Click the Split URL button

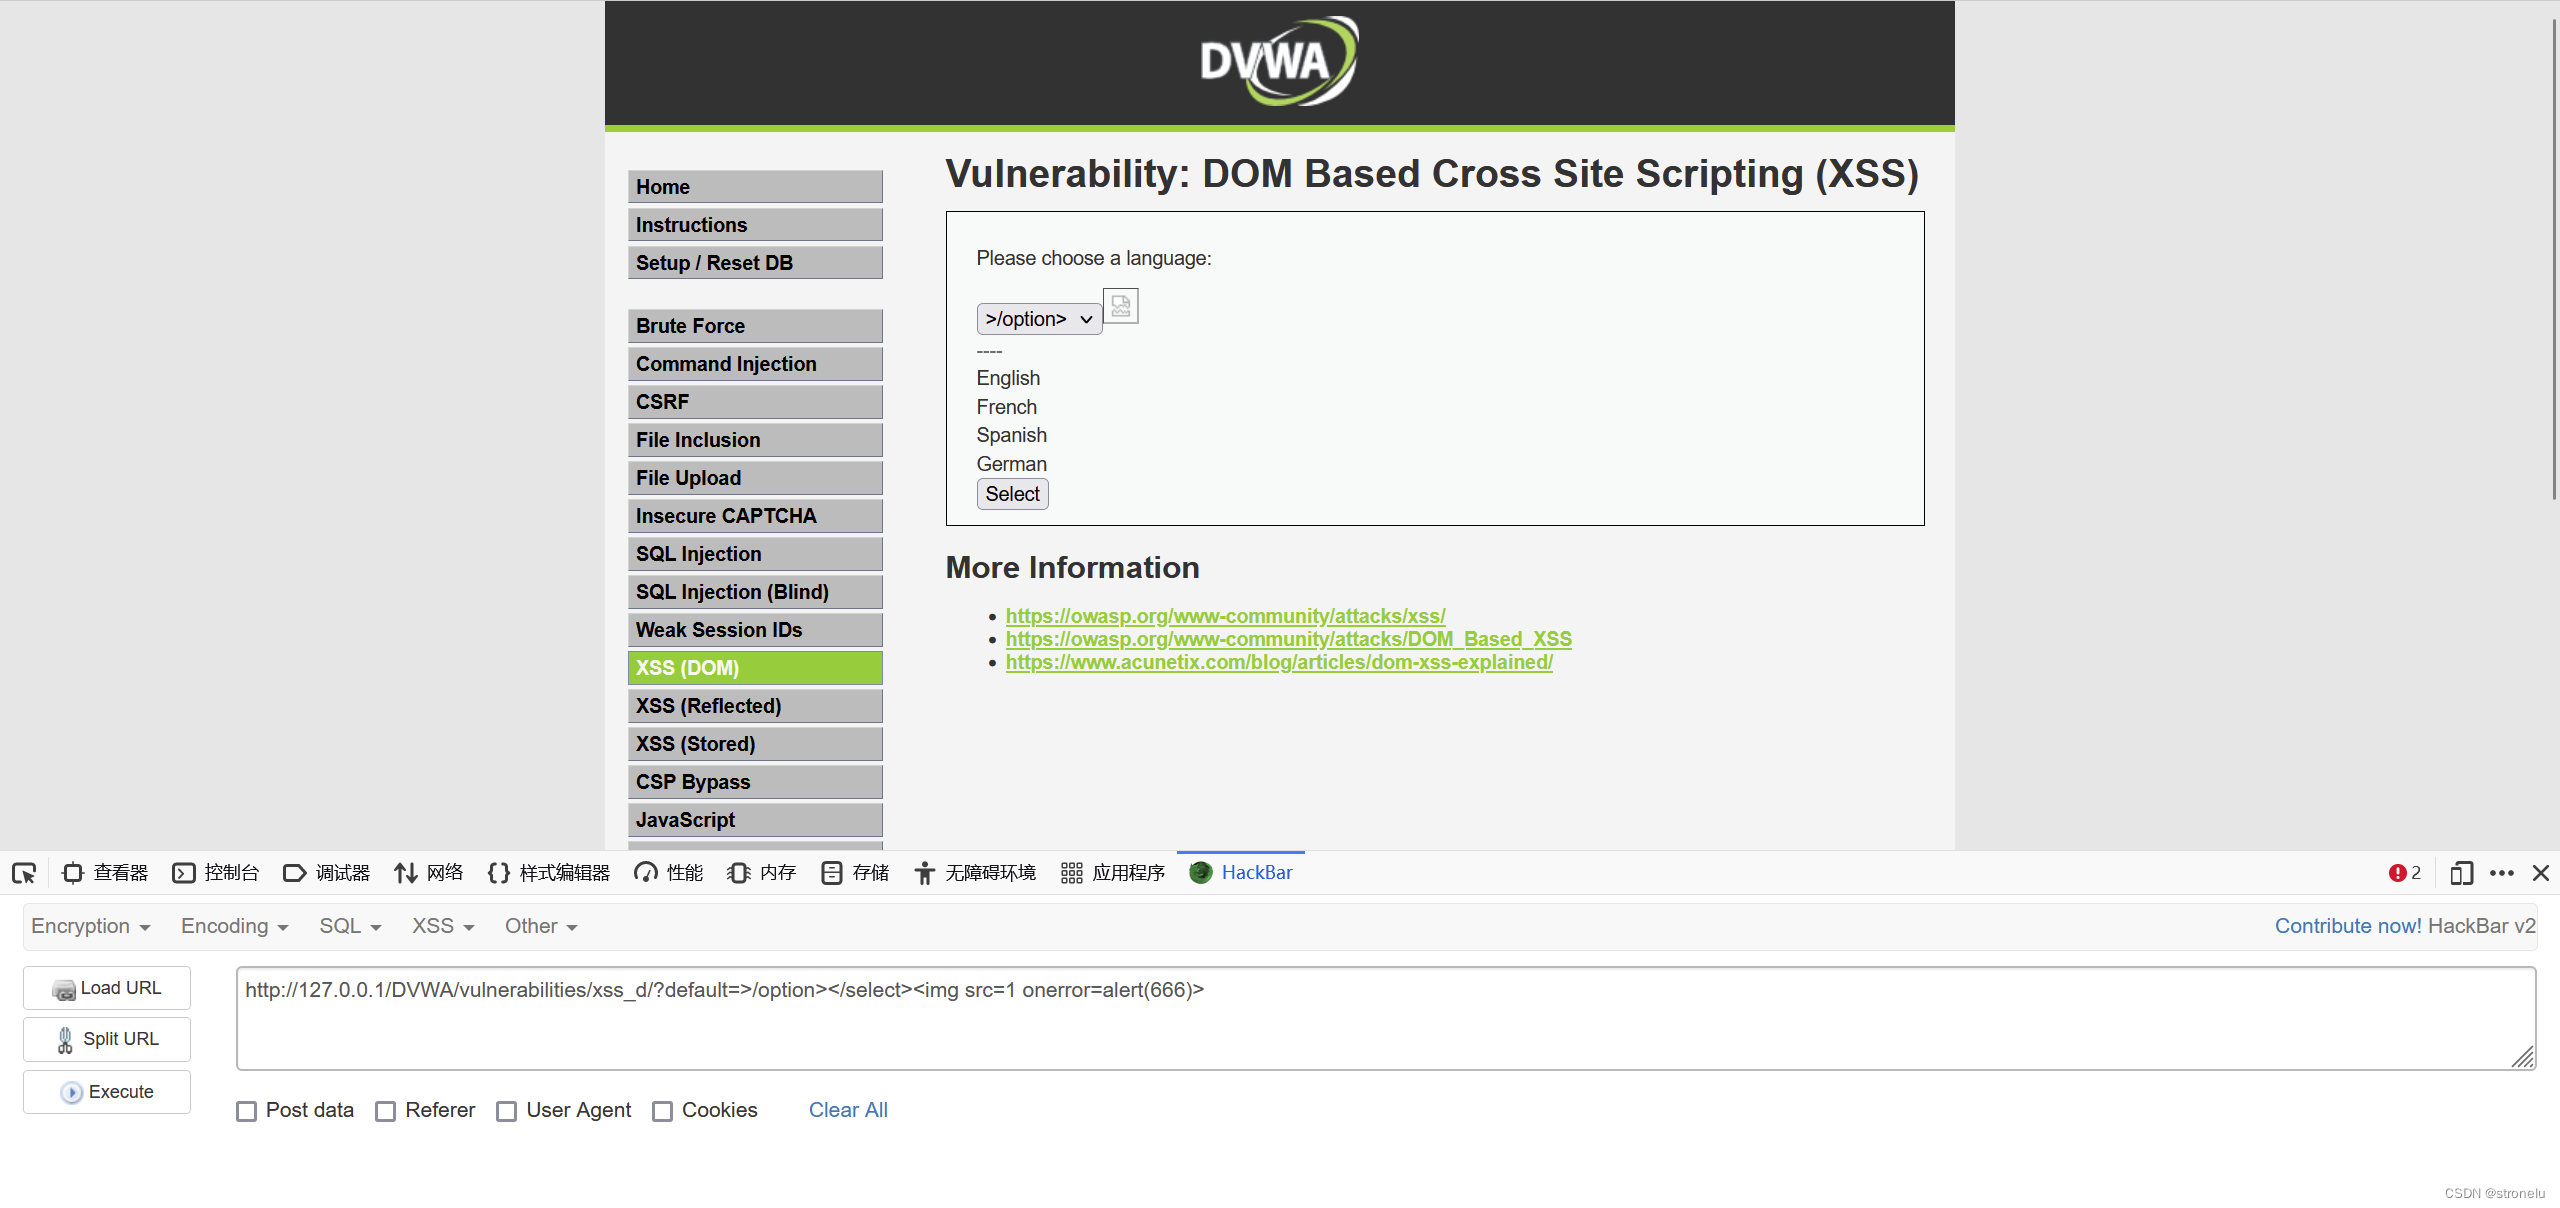[107, 1039]
